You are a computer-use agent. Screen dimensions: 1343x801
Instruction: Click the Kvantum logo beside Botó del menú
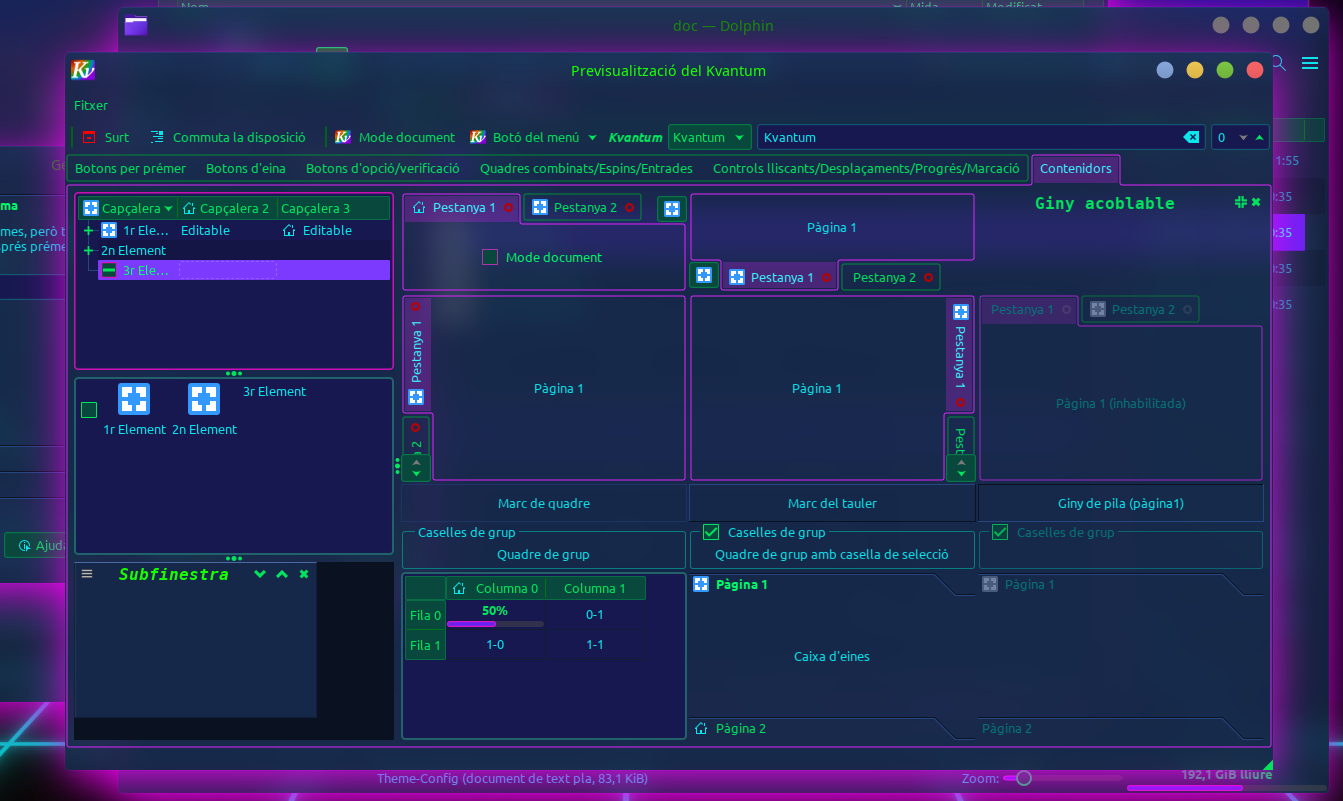(x=477, y=137)
